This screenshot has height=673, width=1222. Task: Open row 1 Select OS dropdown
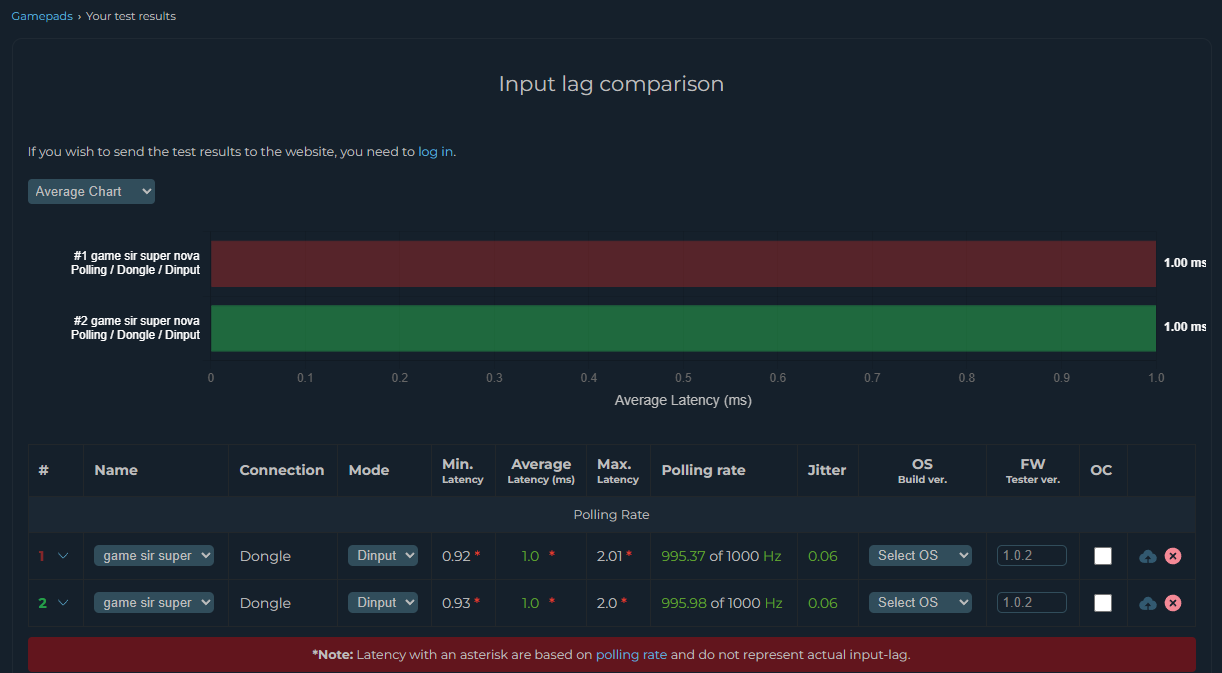click(x=919, y=556)
